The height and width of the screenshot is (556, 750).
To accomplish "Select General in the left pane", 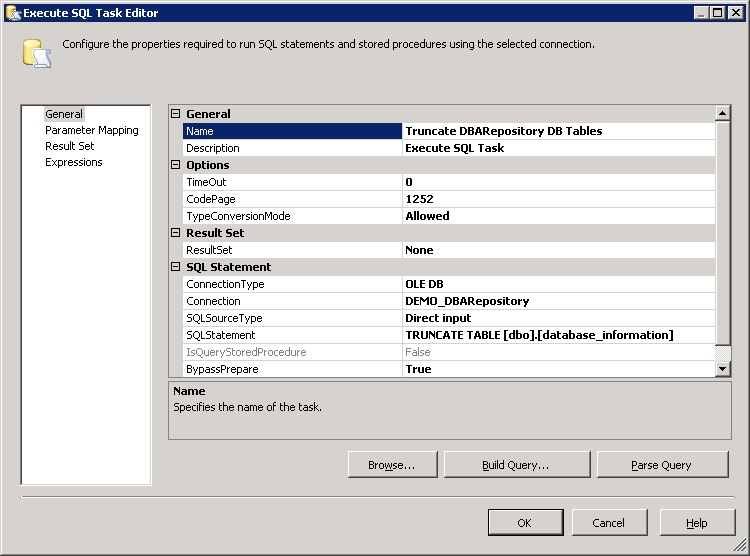I will click(x=64, y=114).
